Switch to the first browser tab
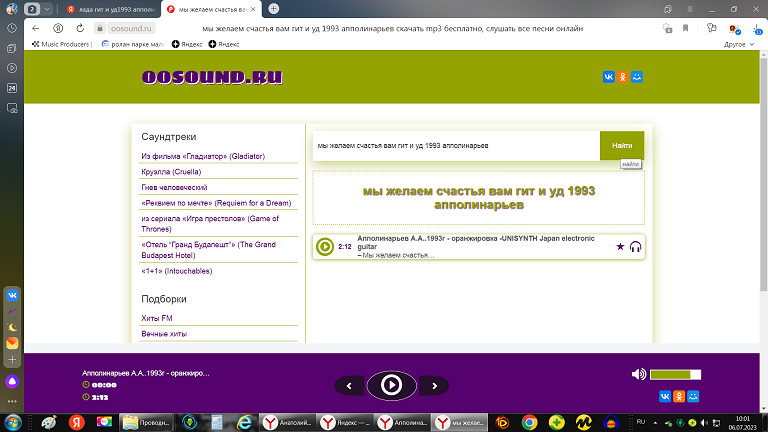768x432 pixels. point(111,9)
